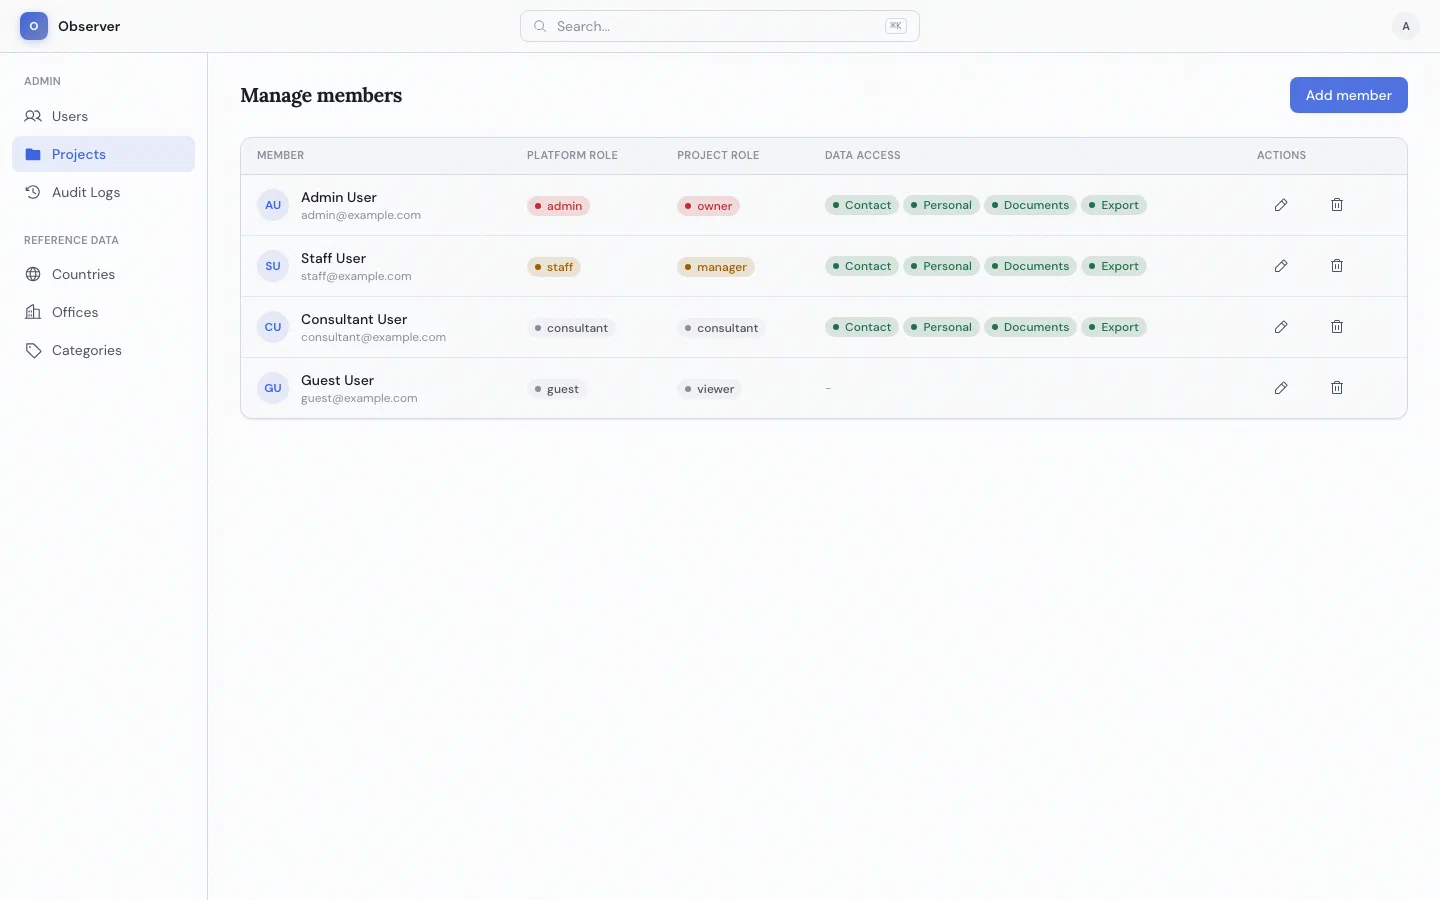Click guest@example.com email
Screen dimensions: 1440x900
tap(359, 398)
